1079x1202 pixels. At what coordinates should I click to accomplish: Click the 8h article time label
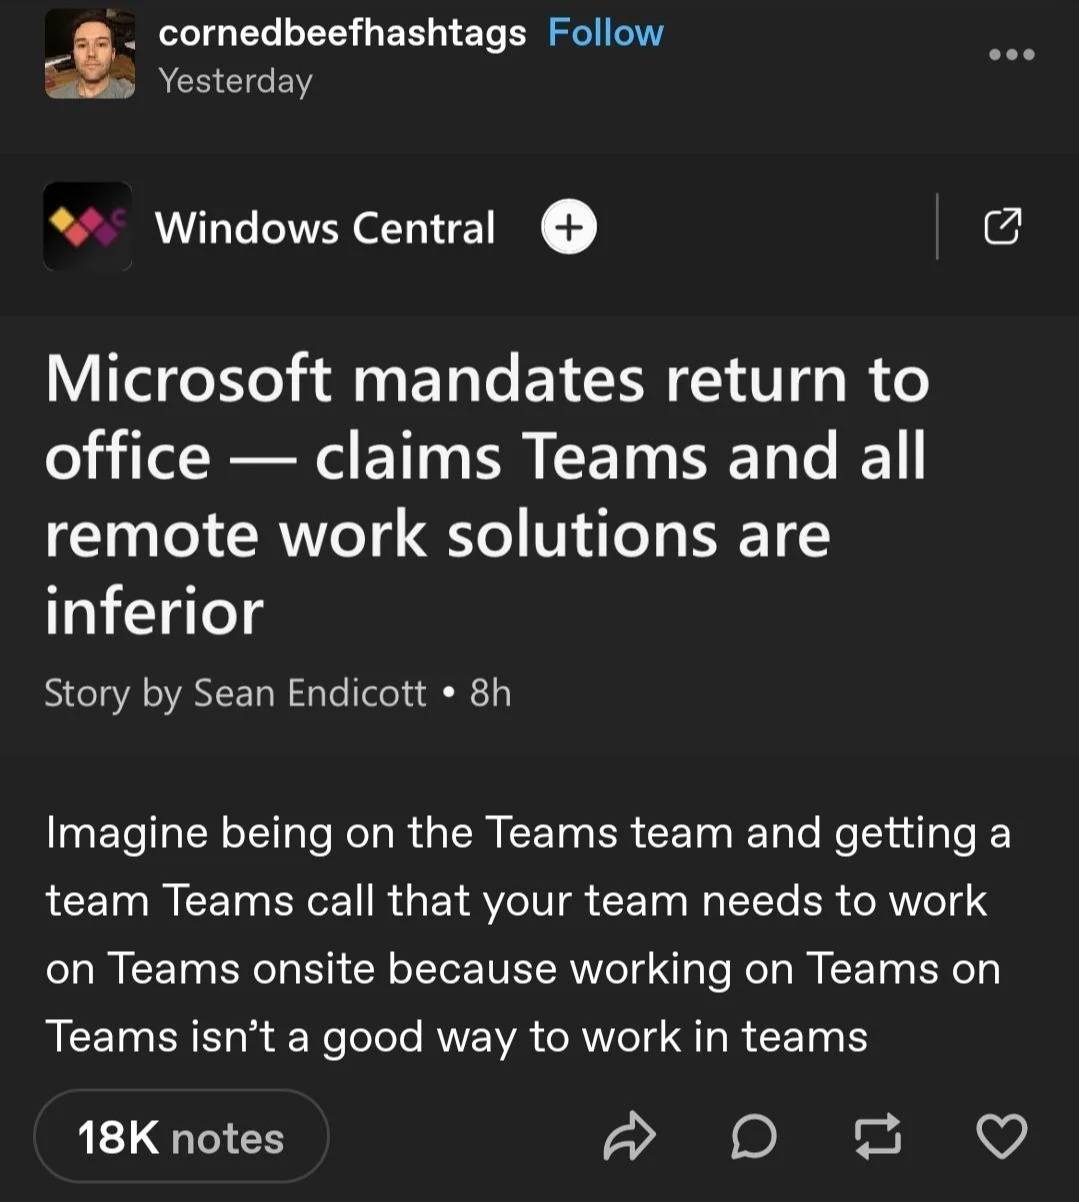click(x=490, y=693)
